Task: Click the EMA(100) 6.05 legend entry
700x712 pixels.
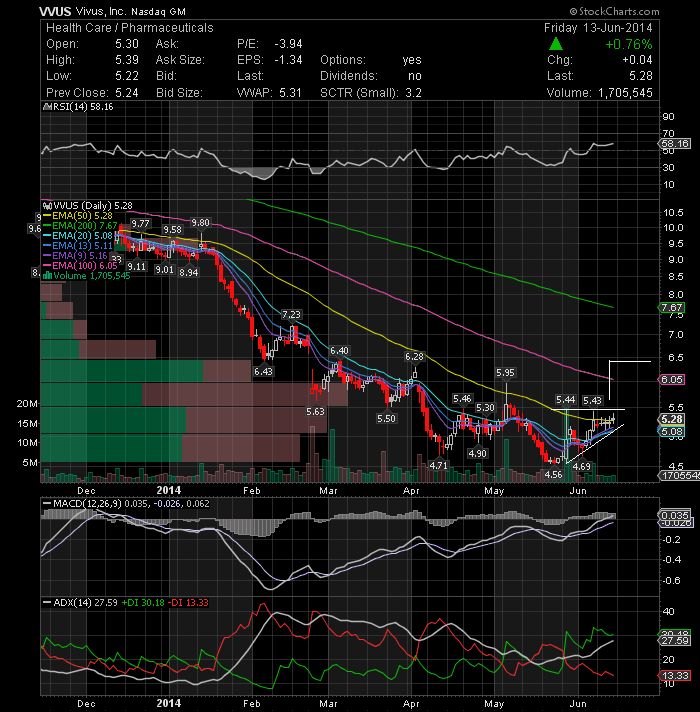Action: coord(80,266)
